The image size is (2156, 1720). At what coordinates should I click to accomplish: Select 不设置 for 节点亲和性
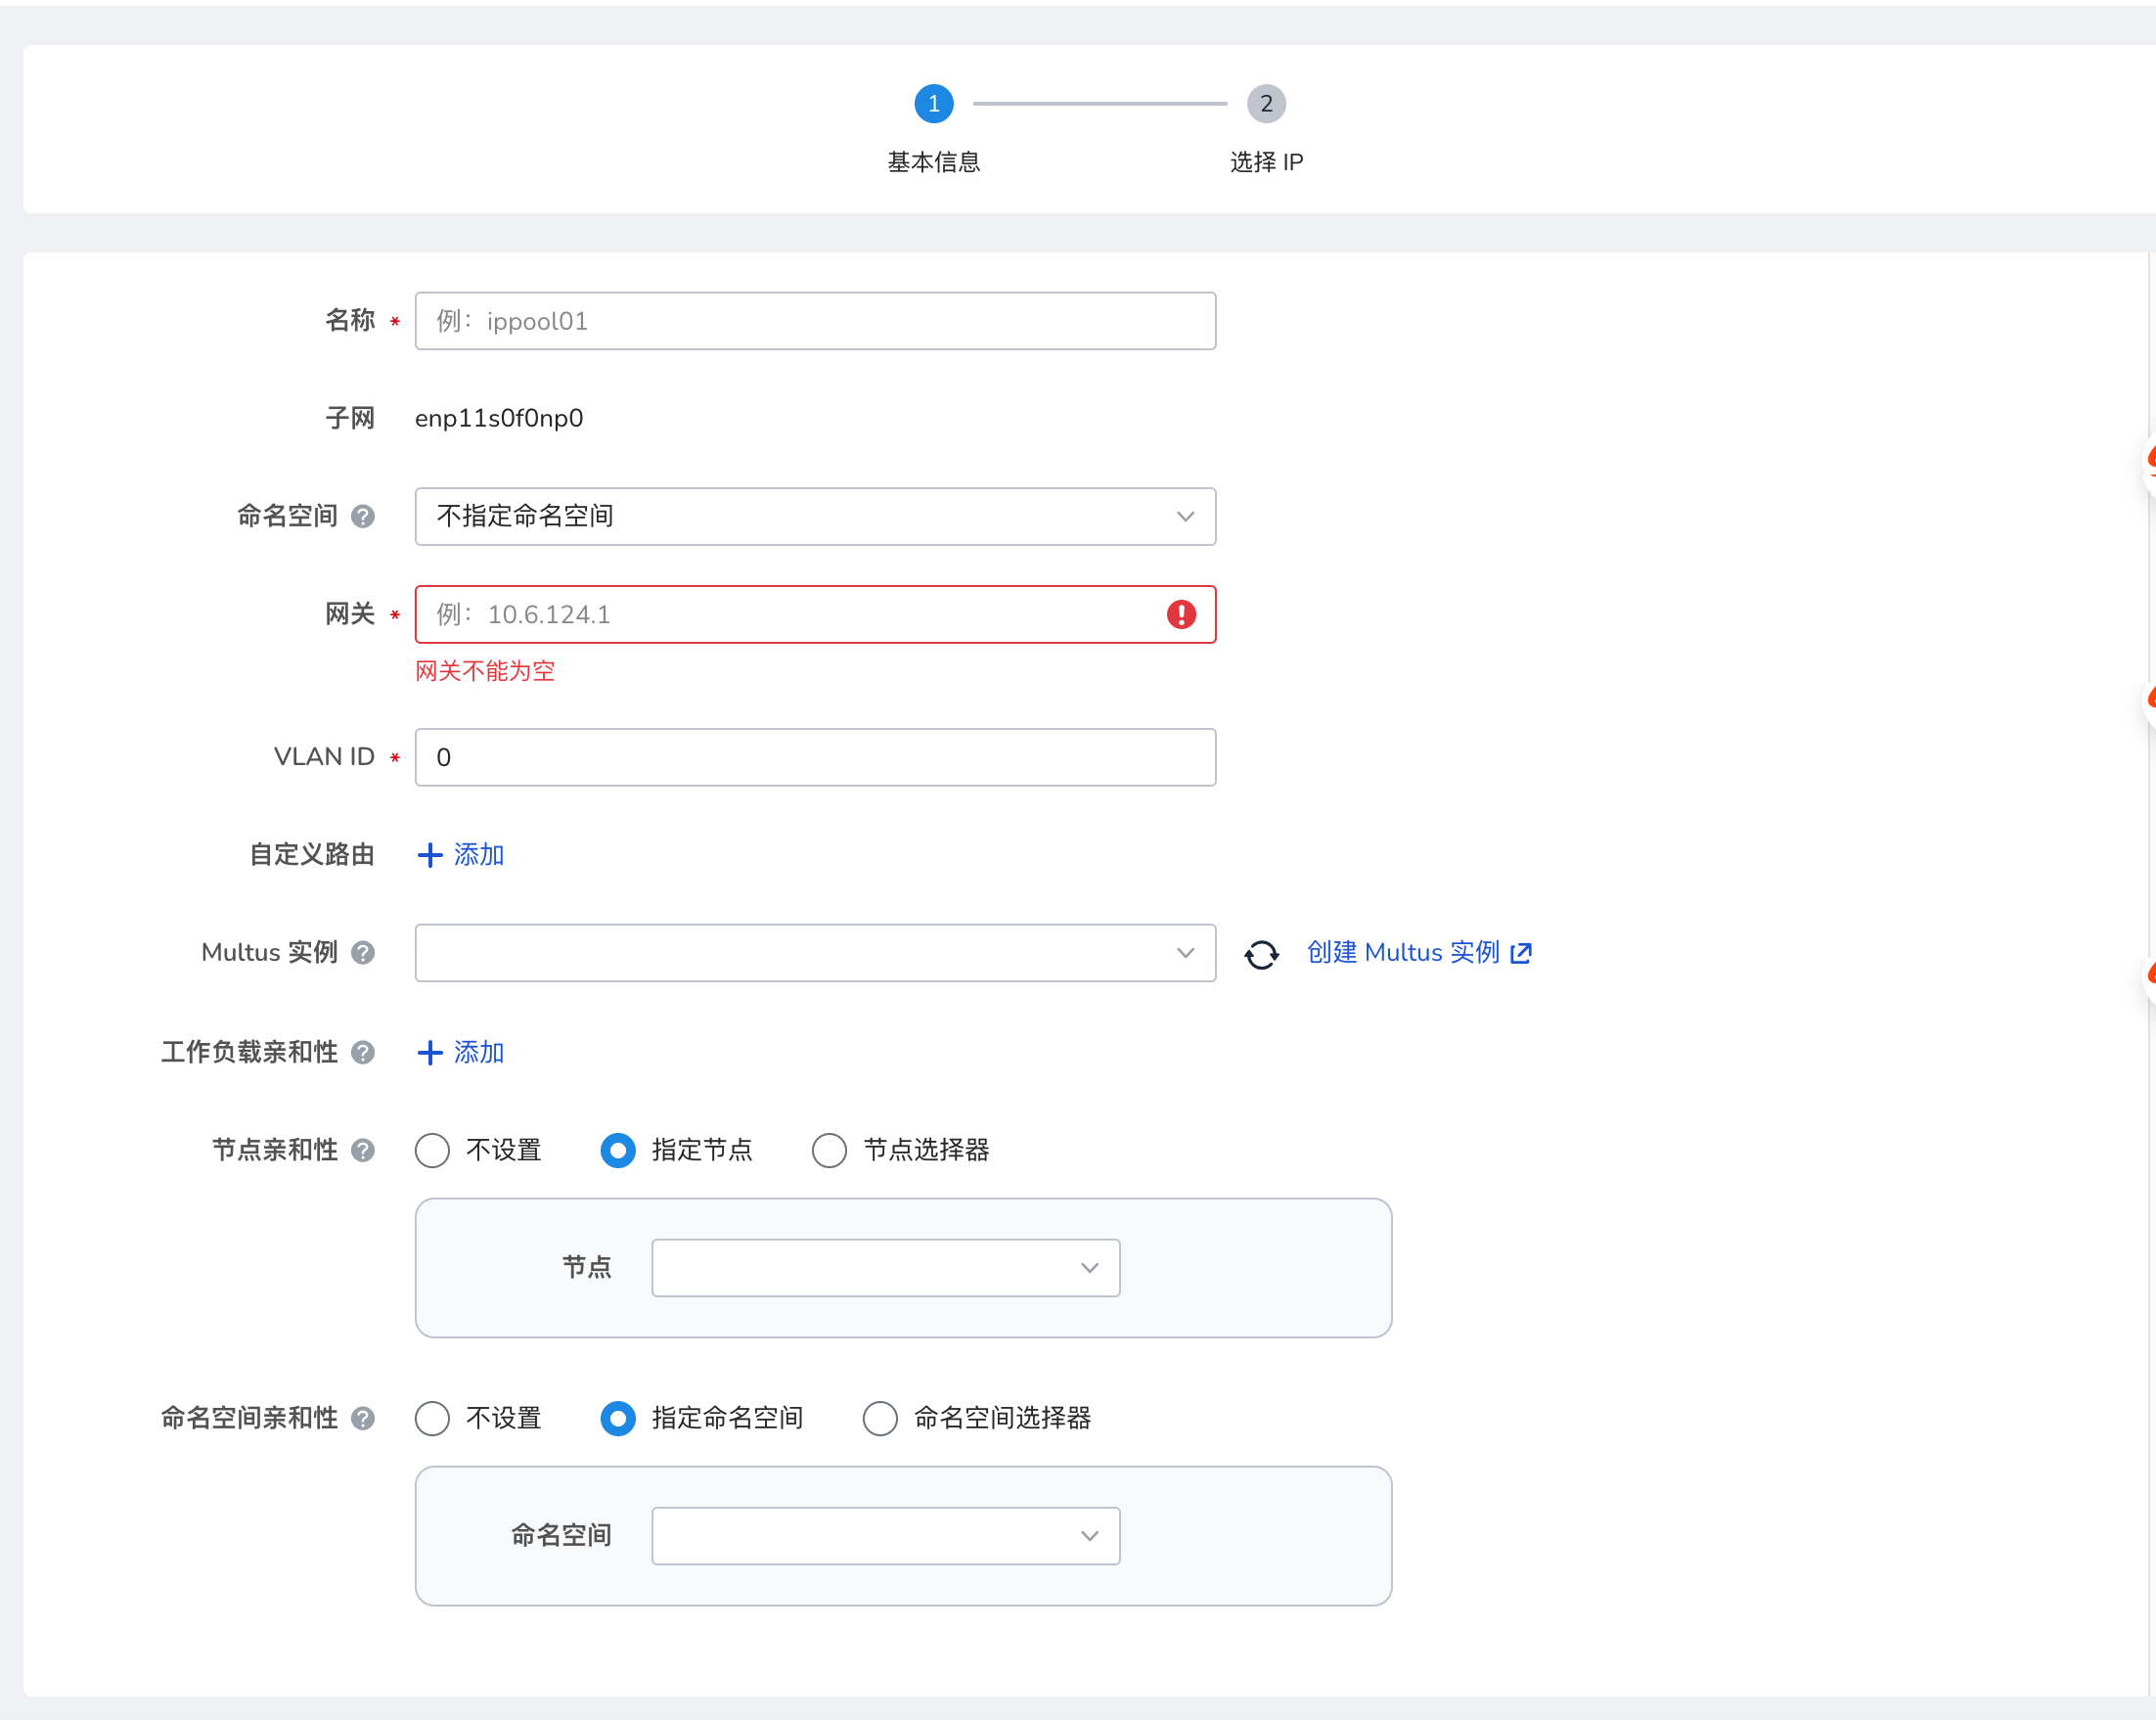tap(432, 1150)
